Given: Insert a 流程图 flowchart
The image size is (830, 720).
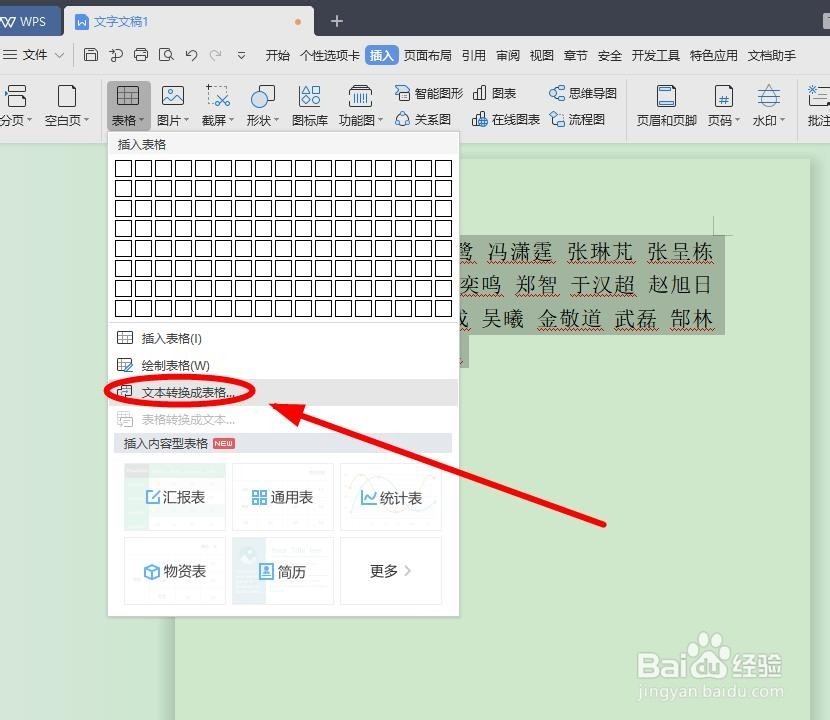Looking at the screenshot, I should coord(577,120).
